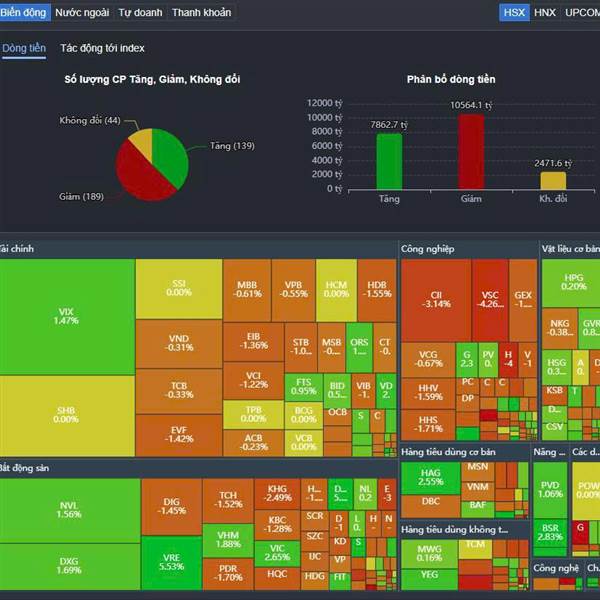Open the Thanh khoản tab

coord(201,13)
